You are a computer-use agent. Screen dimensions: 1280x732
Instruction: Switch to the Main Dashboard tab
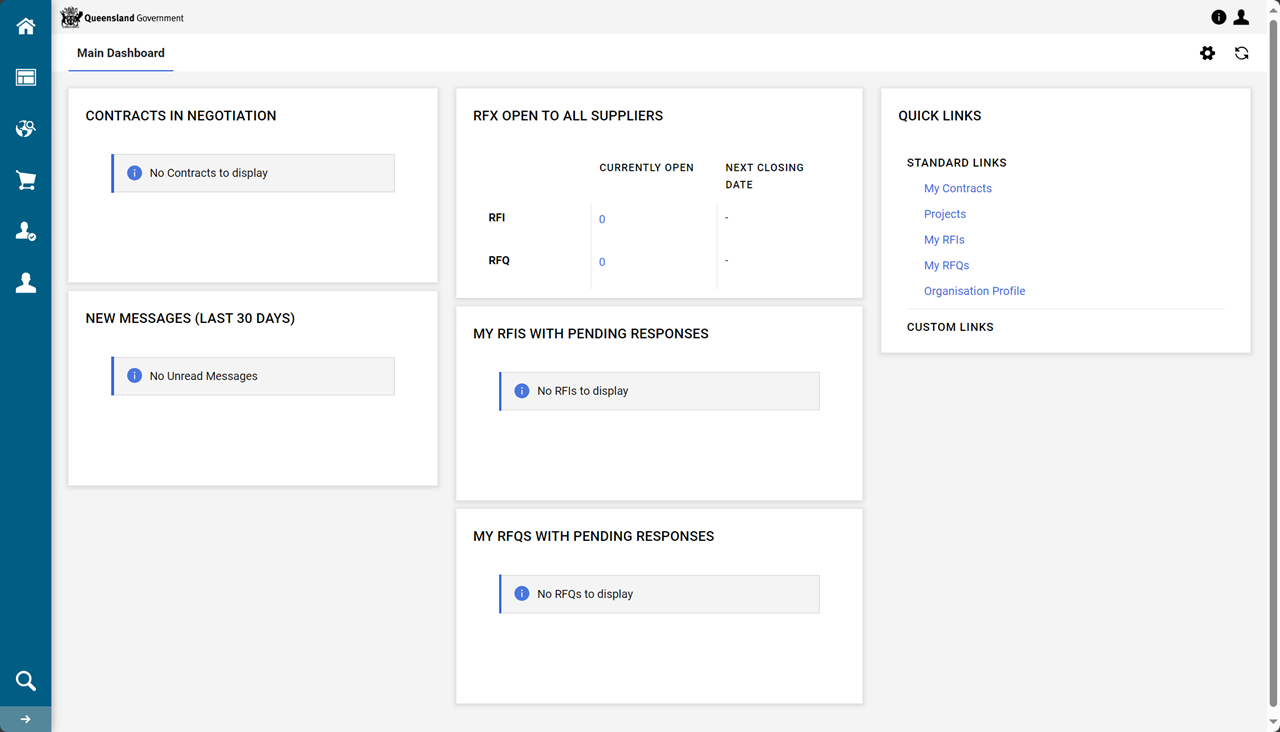[x=121, y=53]
